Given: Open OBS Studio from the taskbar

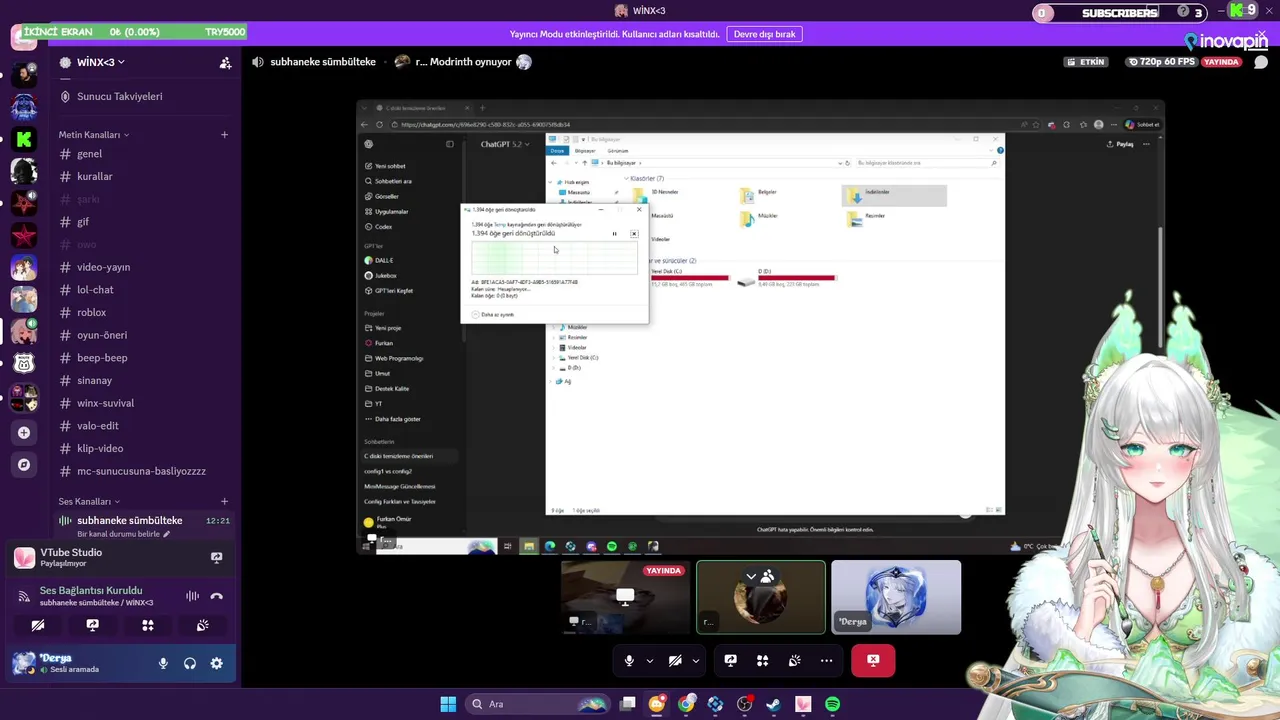Looking at the screenshot, I should (x=744, y=704).
